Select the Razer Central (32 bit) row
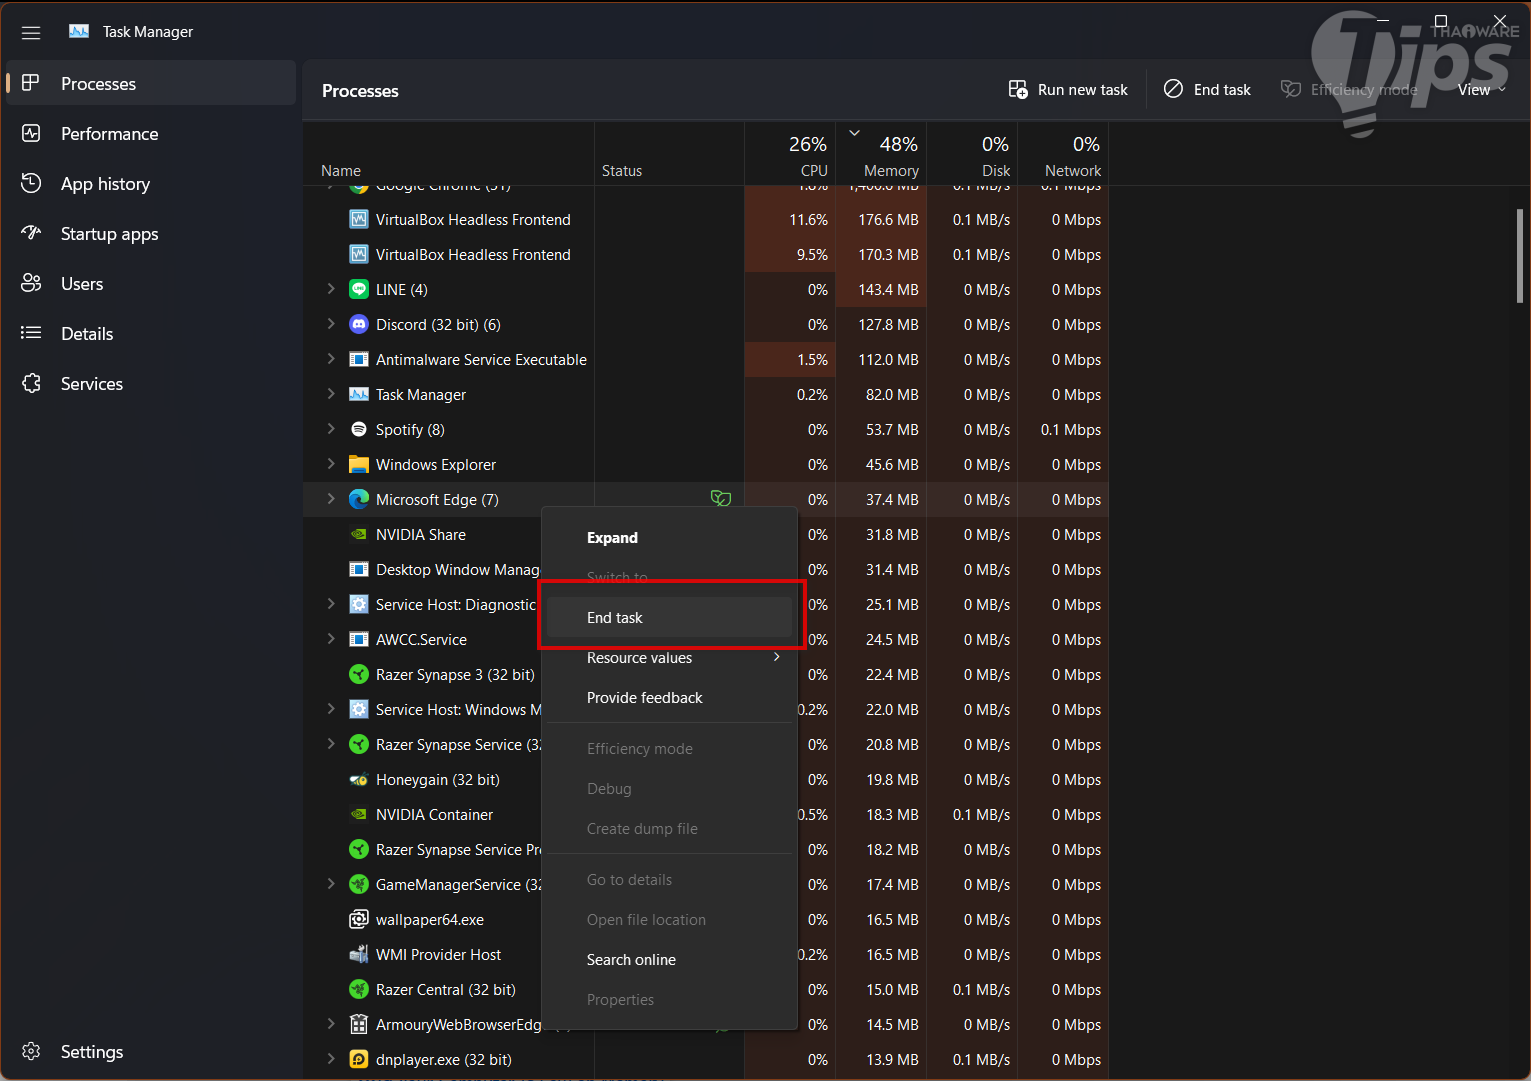The height and width of the screenshot is (1081, 1531). pyautogui.click(x=706, y=989)
